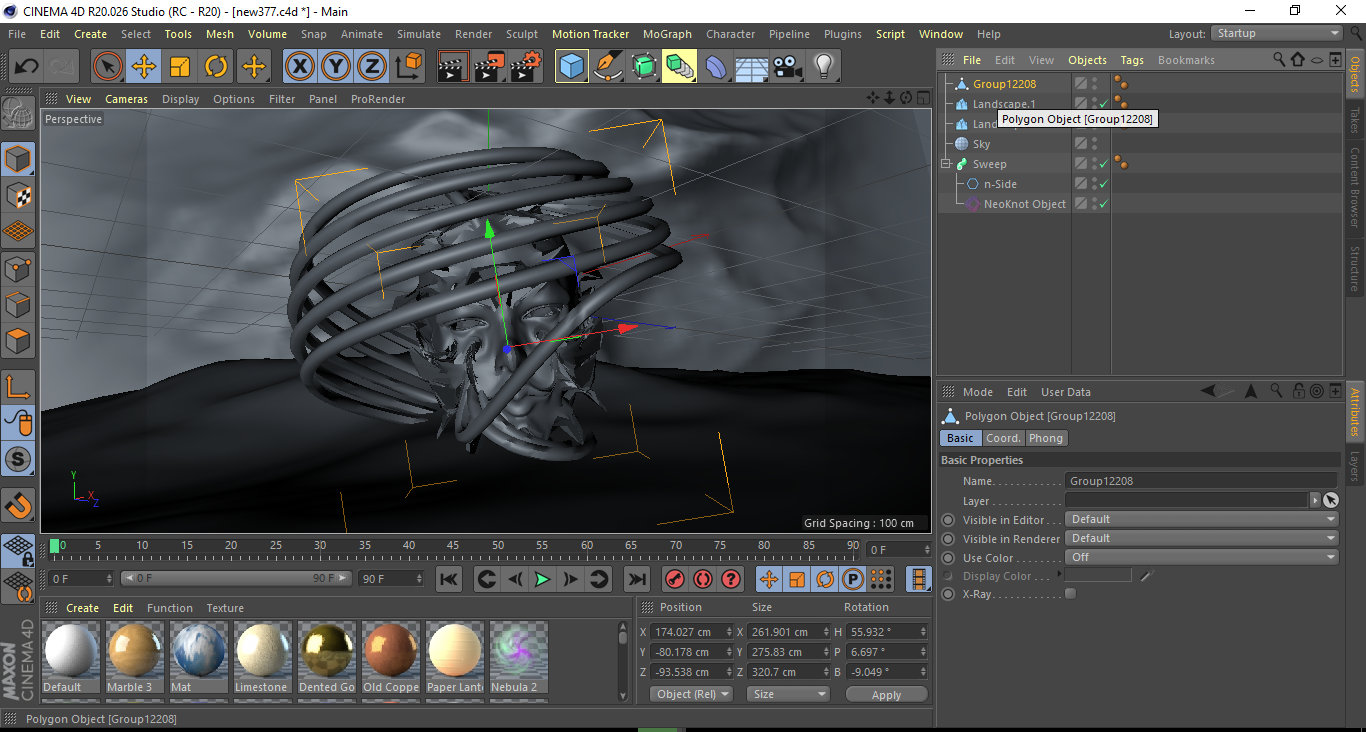The image size is (1366, 732).
Task: Open the Object (Rel) dropdown
Action: coord(691,694)
